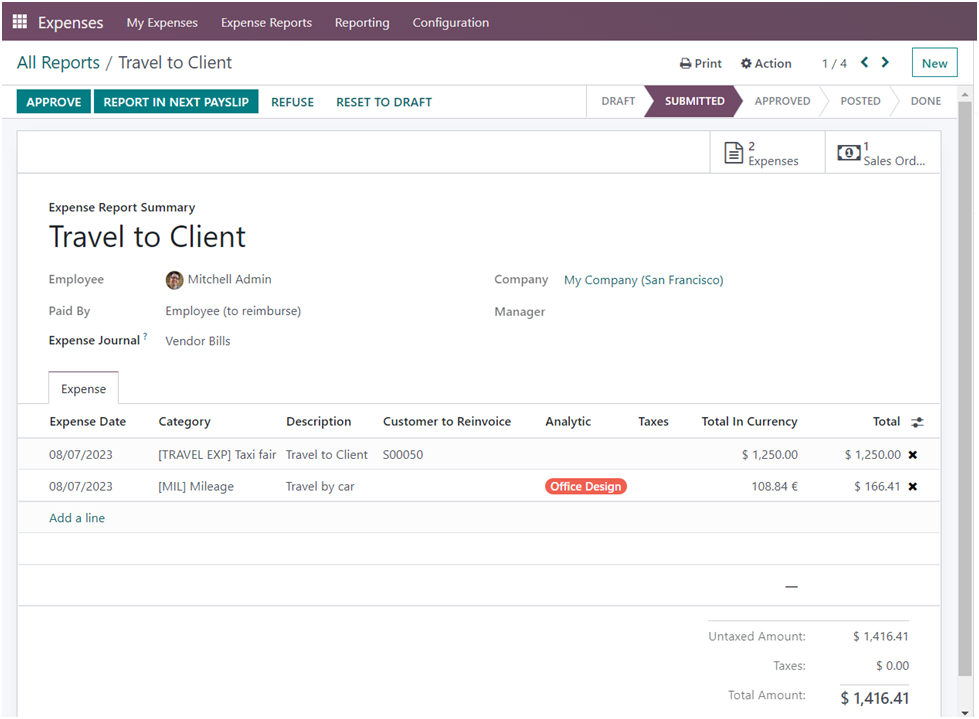Image resolution: width=979 pixels, height=719 pixels.
Task: Select the Expense tab
Action: tap(83, 389)
